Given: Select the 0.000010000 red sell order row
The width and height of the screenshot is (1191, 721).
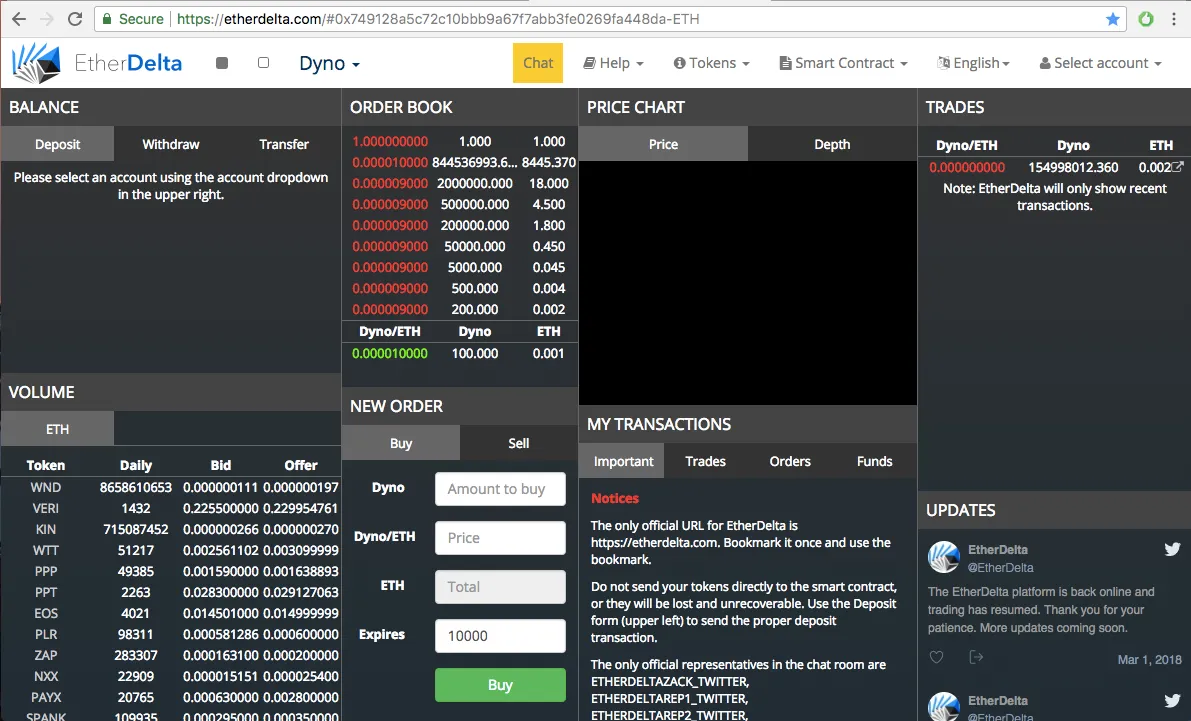Looking at the screenshot, I should point(460,163).
